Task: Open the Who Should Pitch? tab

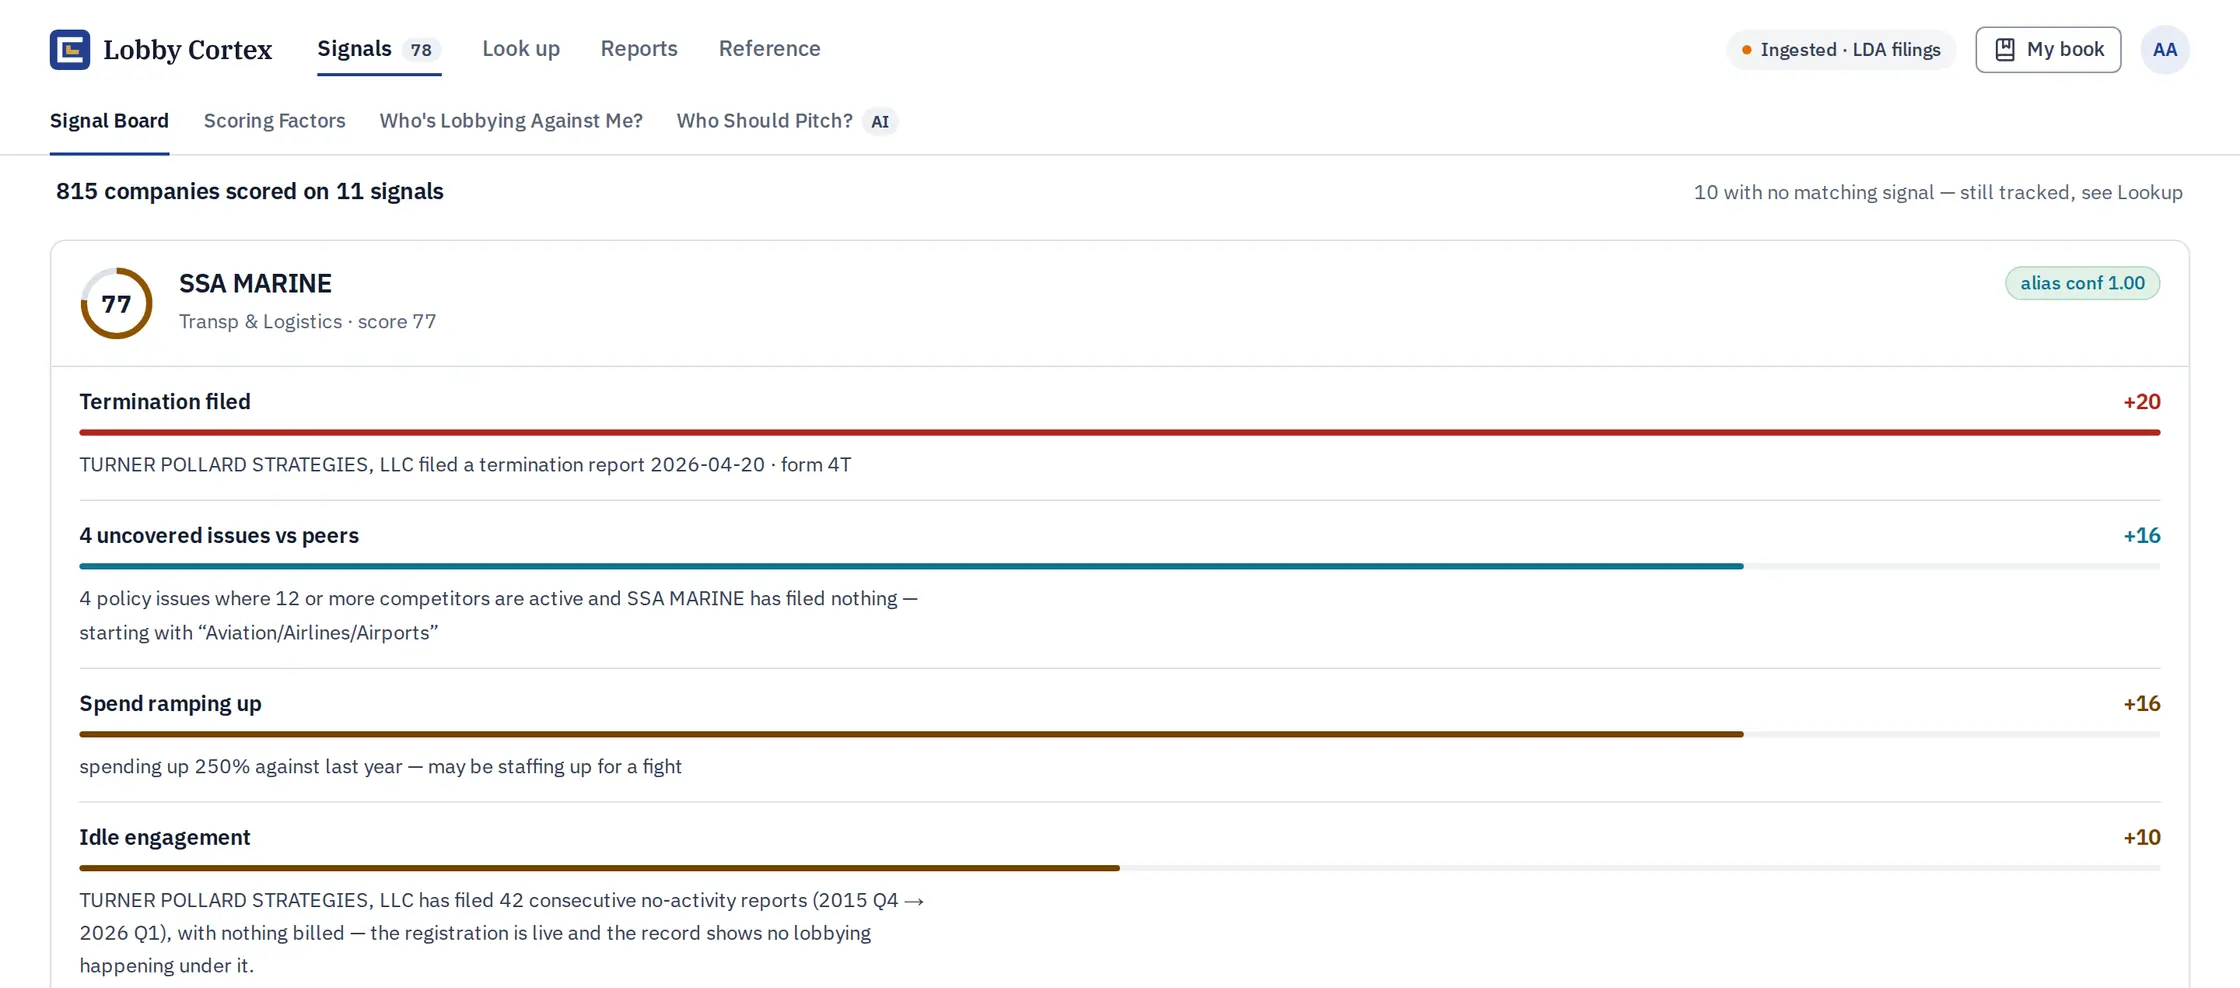Action: [x=765, y=121]
